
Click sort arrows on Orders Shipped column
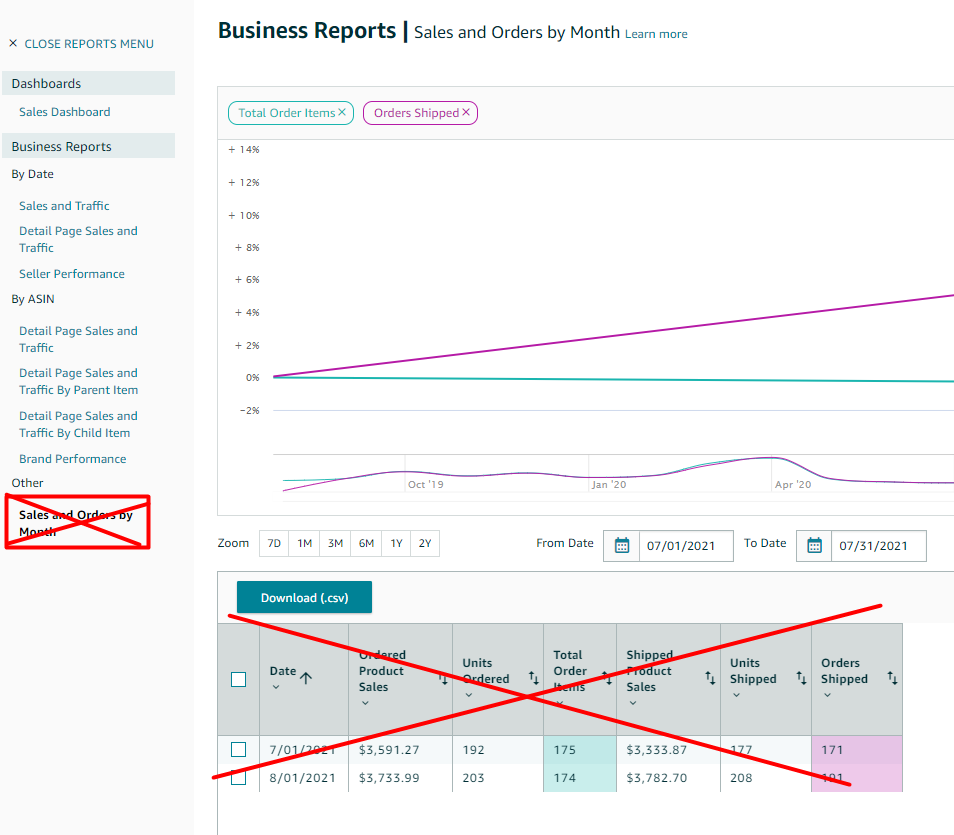(892, 678)
